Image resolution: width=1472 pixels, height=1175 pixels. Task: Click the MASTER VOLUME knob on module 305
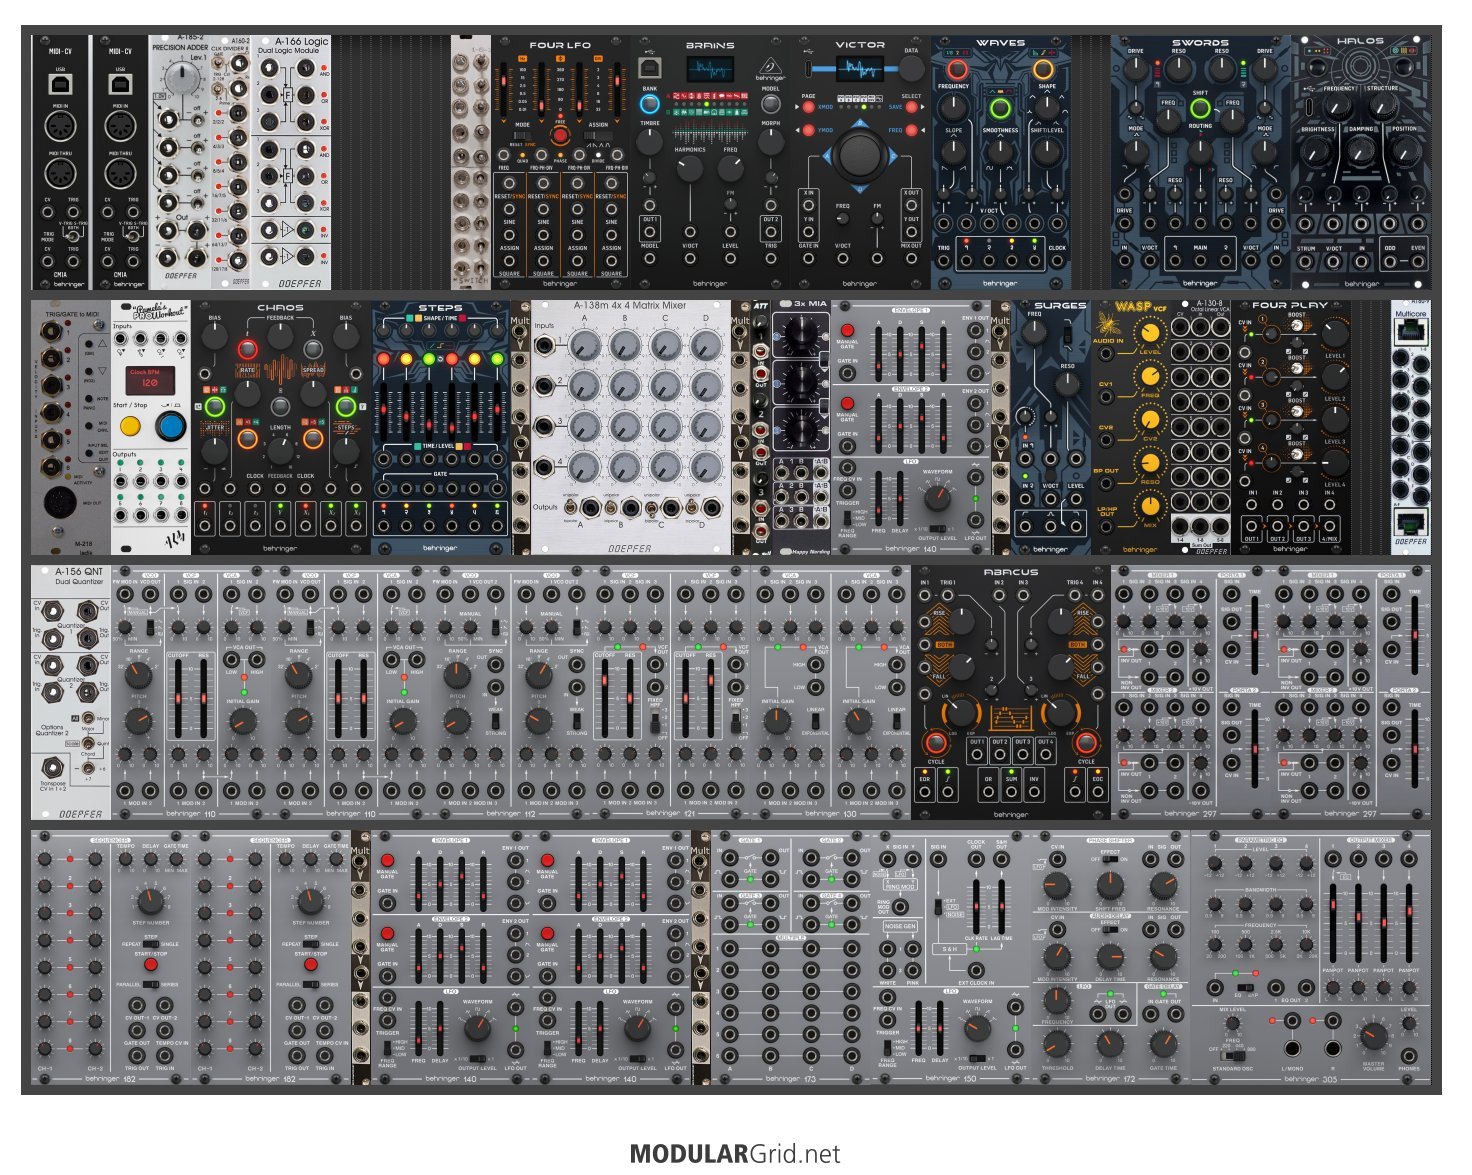[1373, 1037]
